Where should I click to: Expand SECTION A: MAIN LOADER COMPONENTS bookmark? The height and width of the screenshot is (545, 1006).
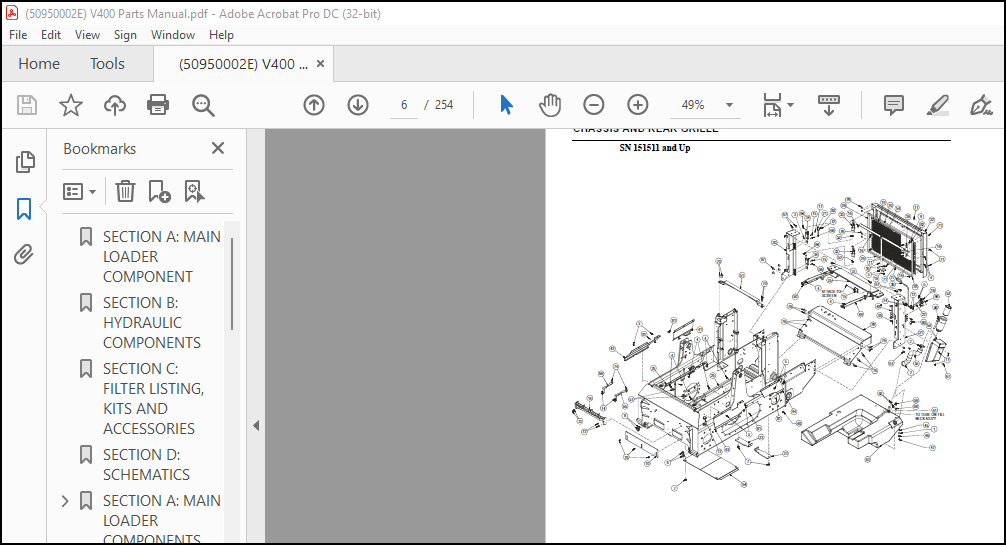coord(65,501)
